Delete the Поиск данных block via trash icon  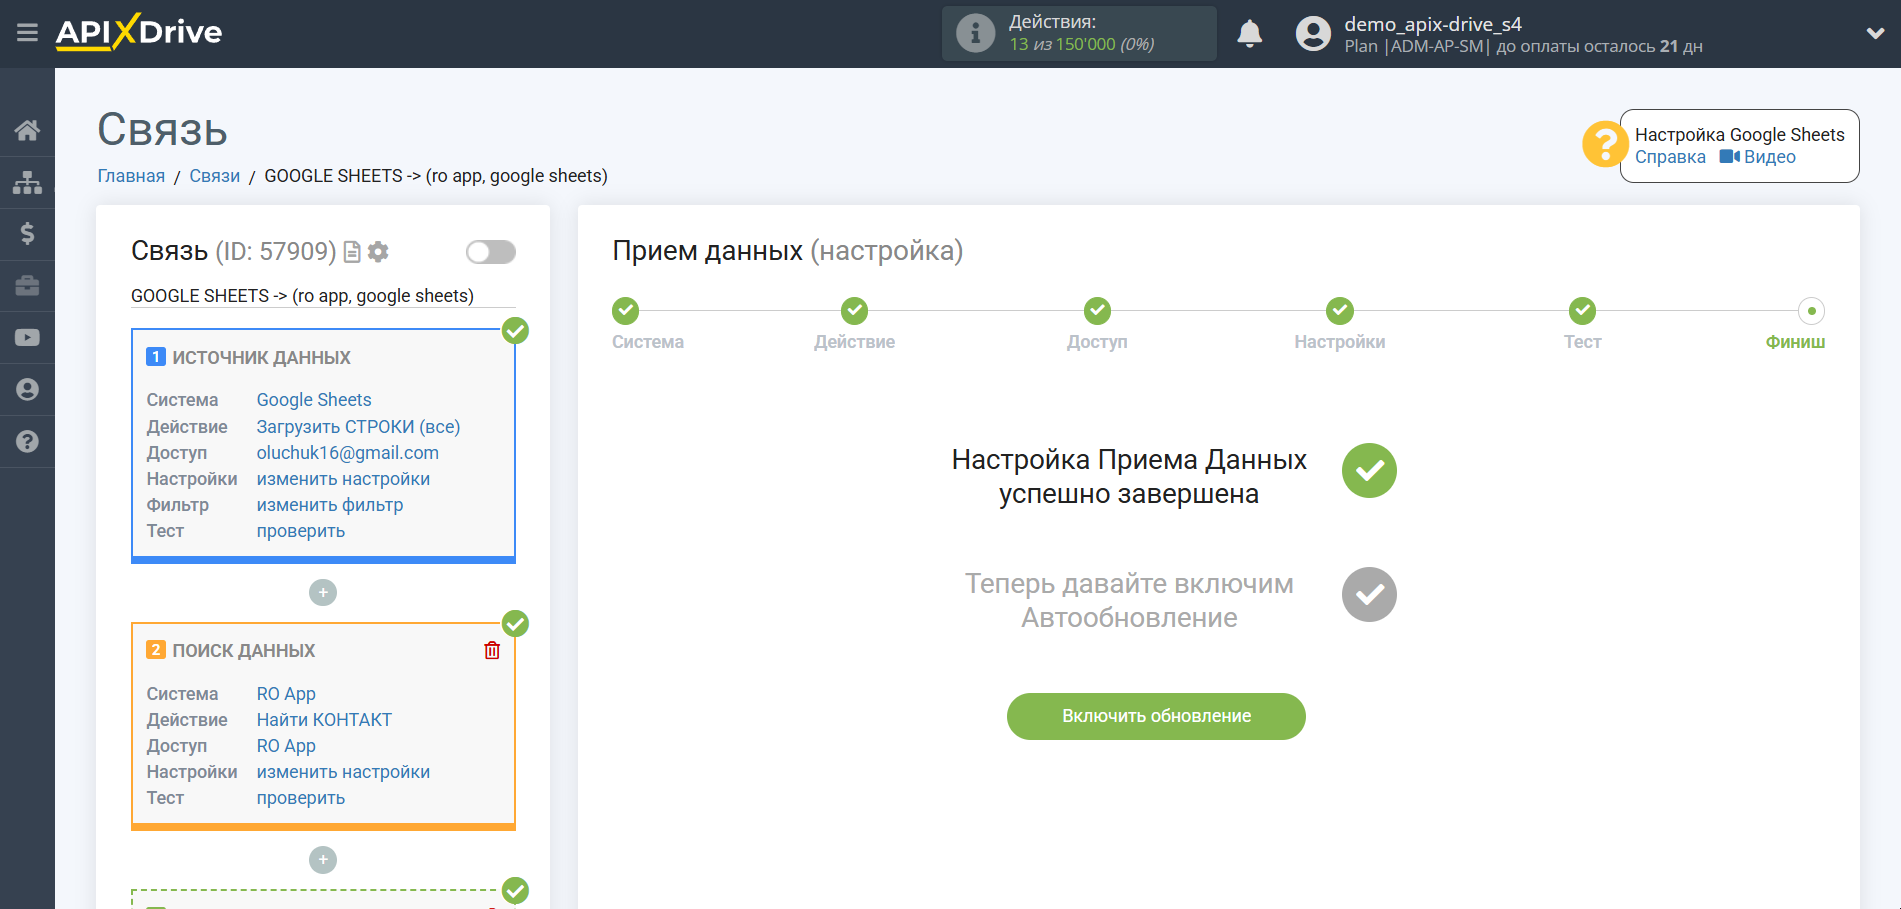[491, 650]
